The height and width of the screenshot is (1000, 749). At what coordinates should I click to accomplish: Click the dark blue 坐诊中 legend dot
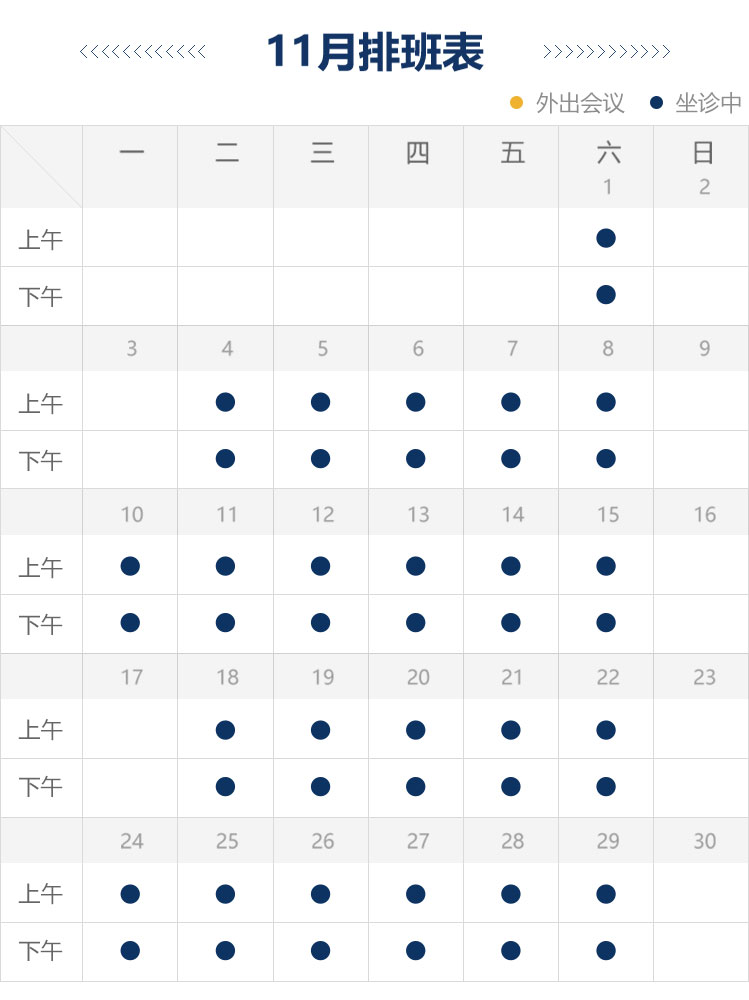(x=656, y=102)
